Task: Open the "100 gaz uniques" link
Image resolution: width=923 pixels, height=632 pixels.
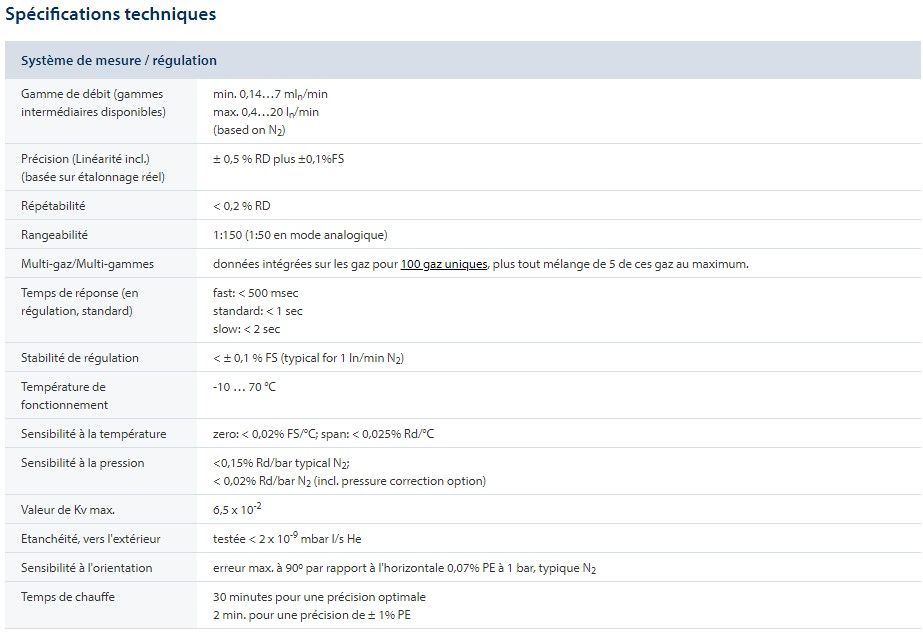Action: [x=444, y=264]
